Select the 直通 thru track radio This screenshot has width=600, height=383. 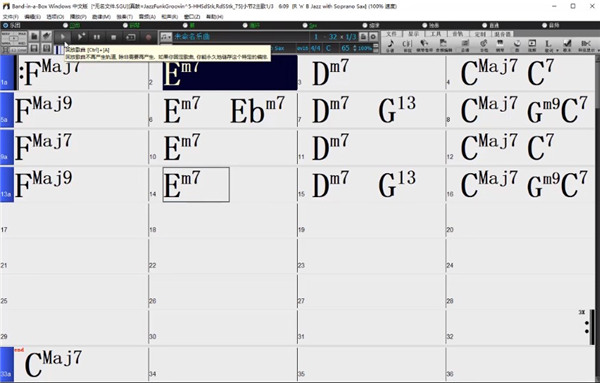coord(484,25)
